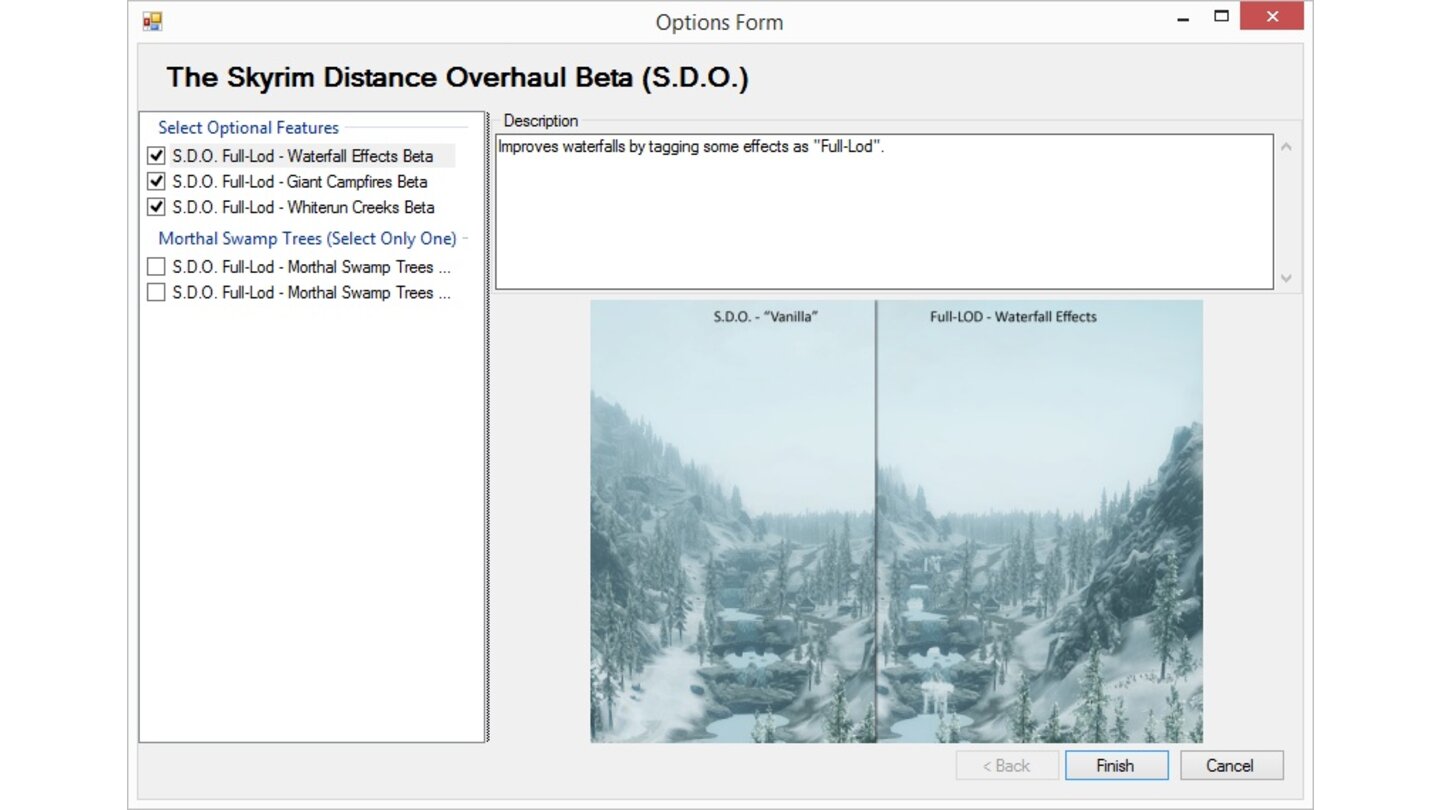Viewport: 1440px width, 810px height.
Task: Click the Finish button
Action: (1116, 766)
